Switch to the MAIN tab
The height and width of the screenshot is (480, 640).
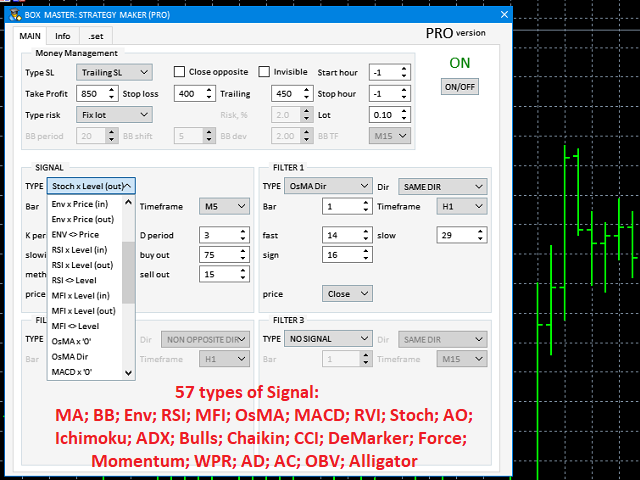point(30,36)
